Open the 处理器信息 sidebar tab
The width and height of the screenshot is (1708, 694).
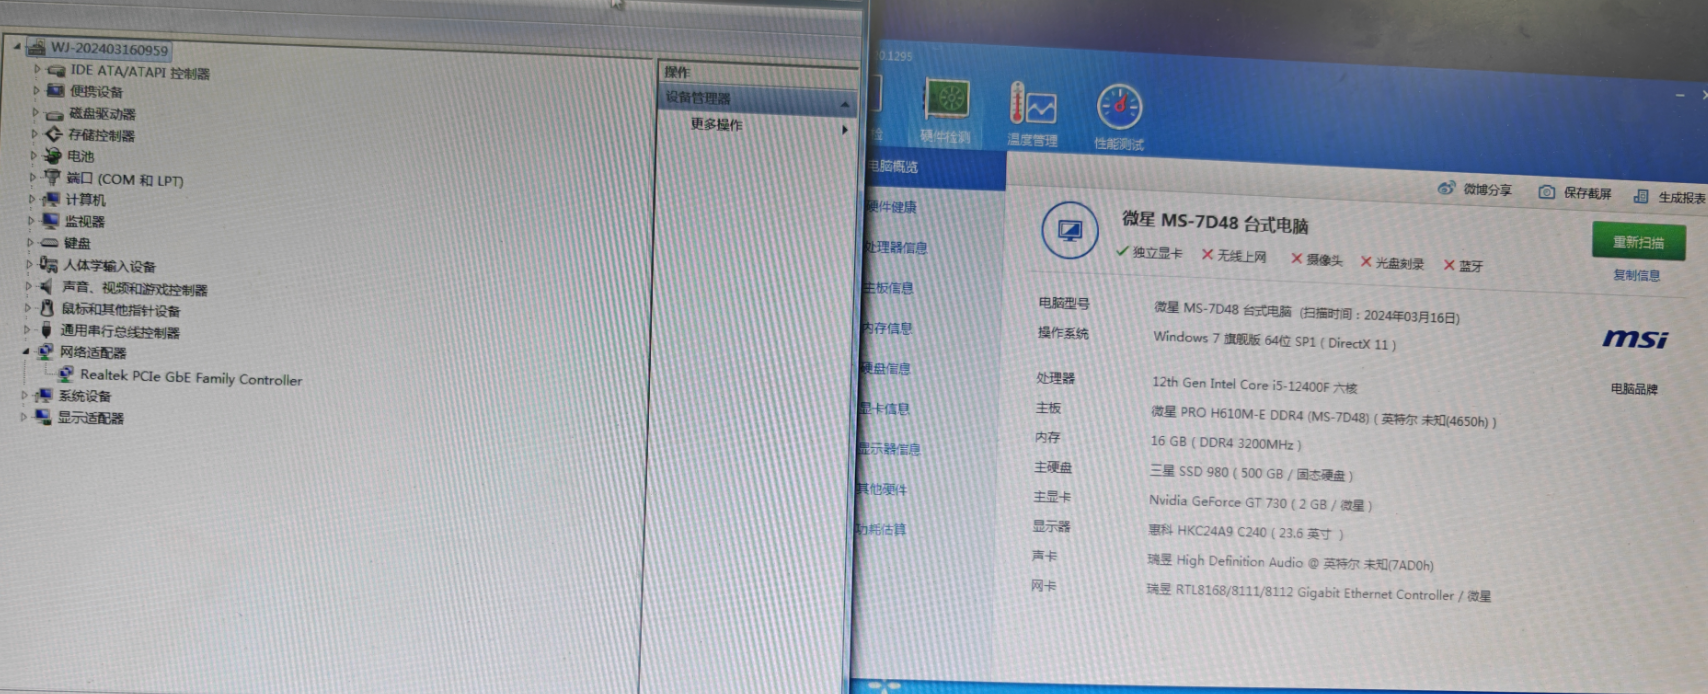tap(895, 247)
